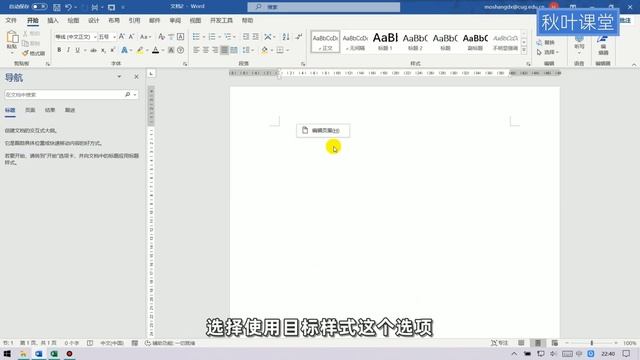Toggle the AutoSave switch
Image resolution: width=640 pixels, height=360 pixels.
pos(39,7)
